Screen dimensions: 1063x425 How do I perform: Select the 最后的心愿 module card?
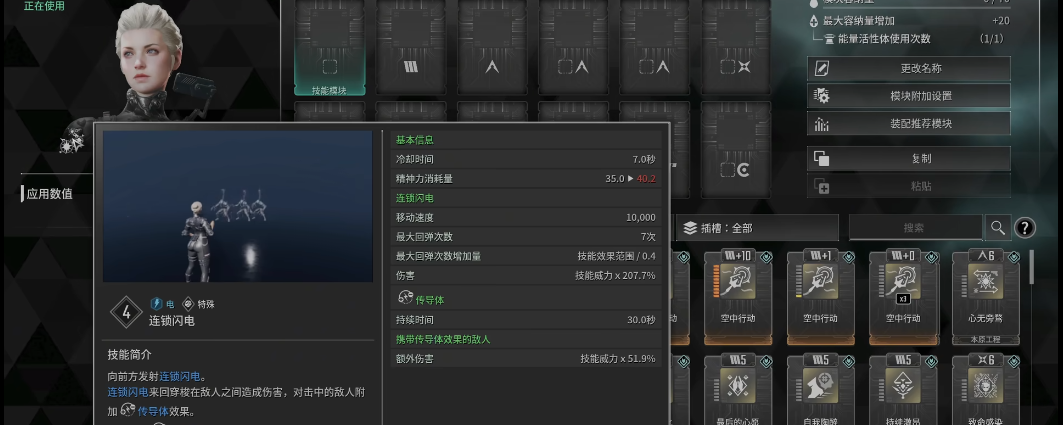pyautogui.click(x=738, y=390)
